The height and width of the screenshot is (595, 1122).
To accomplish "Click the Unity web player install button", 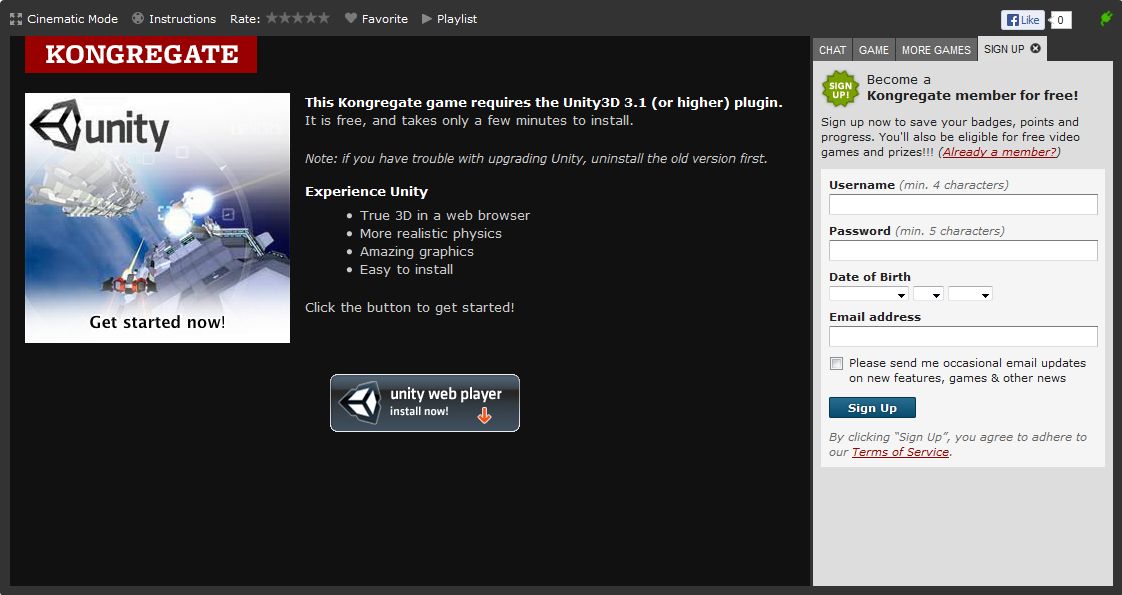I will tap(425, 403).
